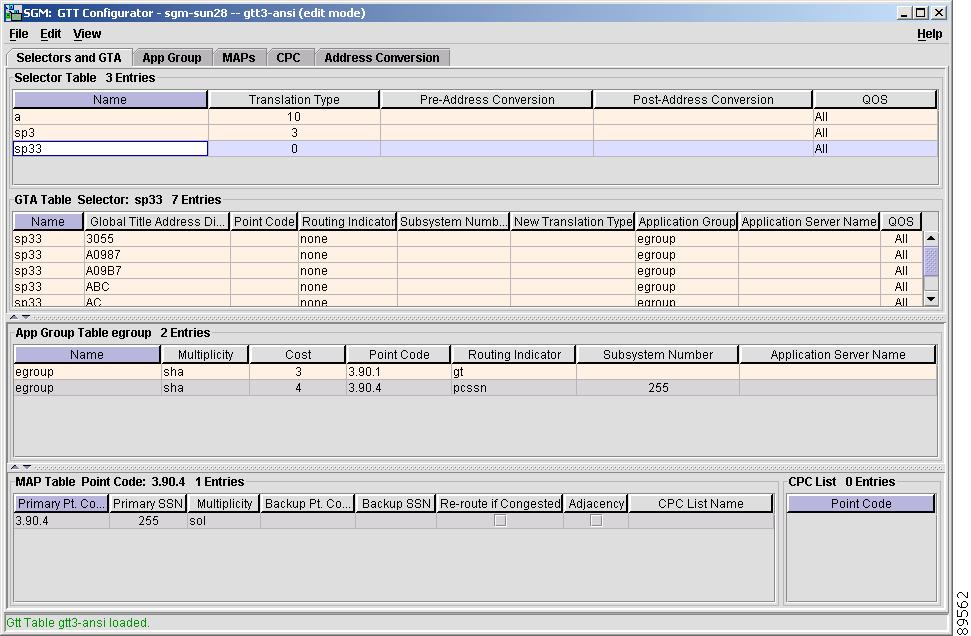Select the CPC tab
Image resolution: width=971 pixels, height=636 pixels.
coord(288,58)
